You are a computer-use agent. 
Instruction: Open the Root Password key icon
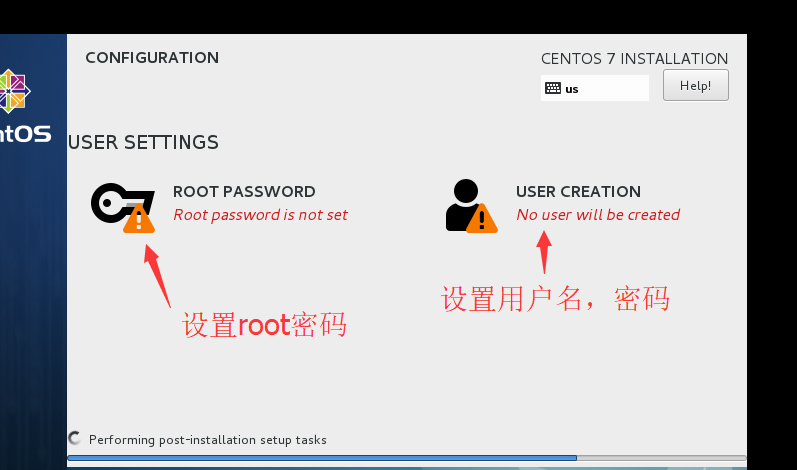tap(122, 207)
